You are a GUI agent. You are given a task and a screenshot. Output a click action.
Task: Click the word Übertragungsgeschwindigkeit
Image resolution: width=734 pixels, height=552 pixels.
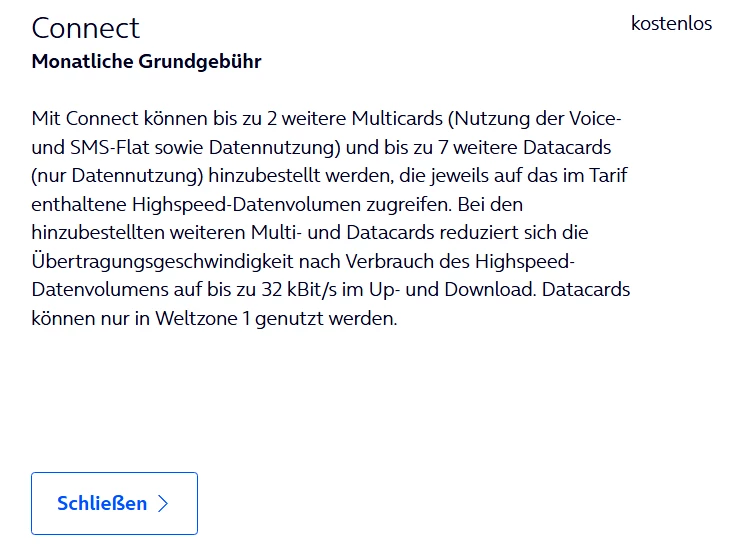point(162,262)
